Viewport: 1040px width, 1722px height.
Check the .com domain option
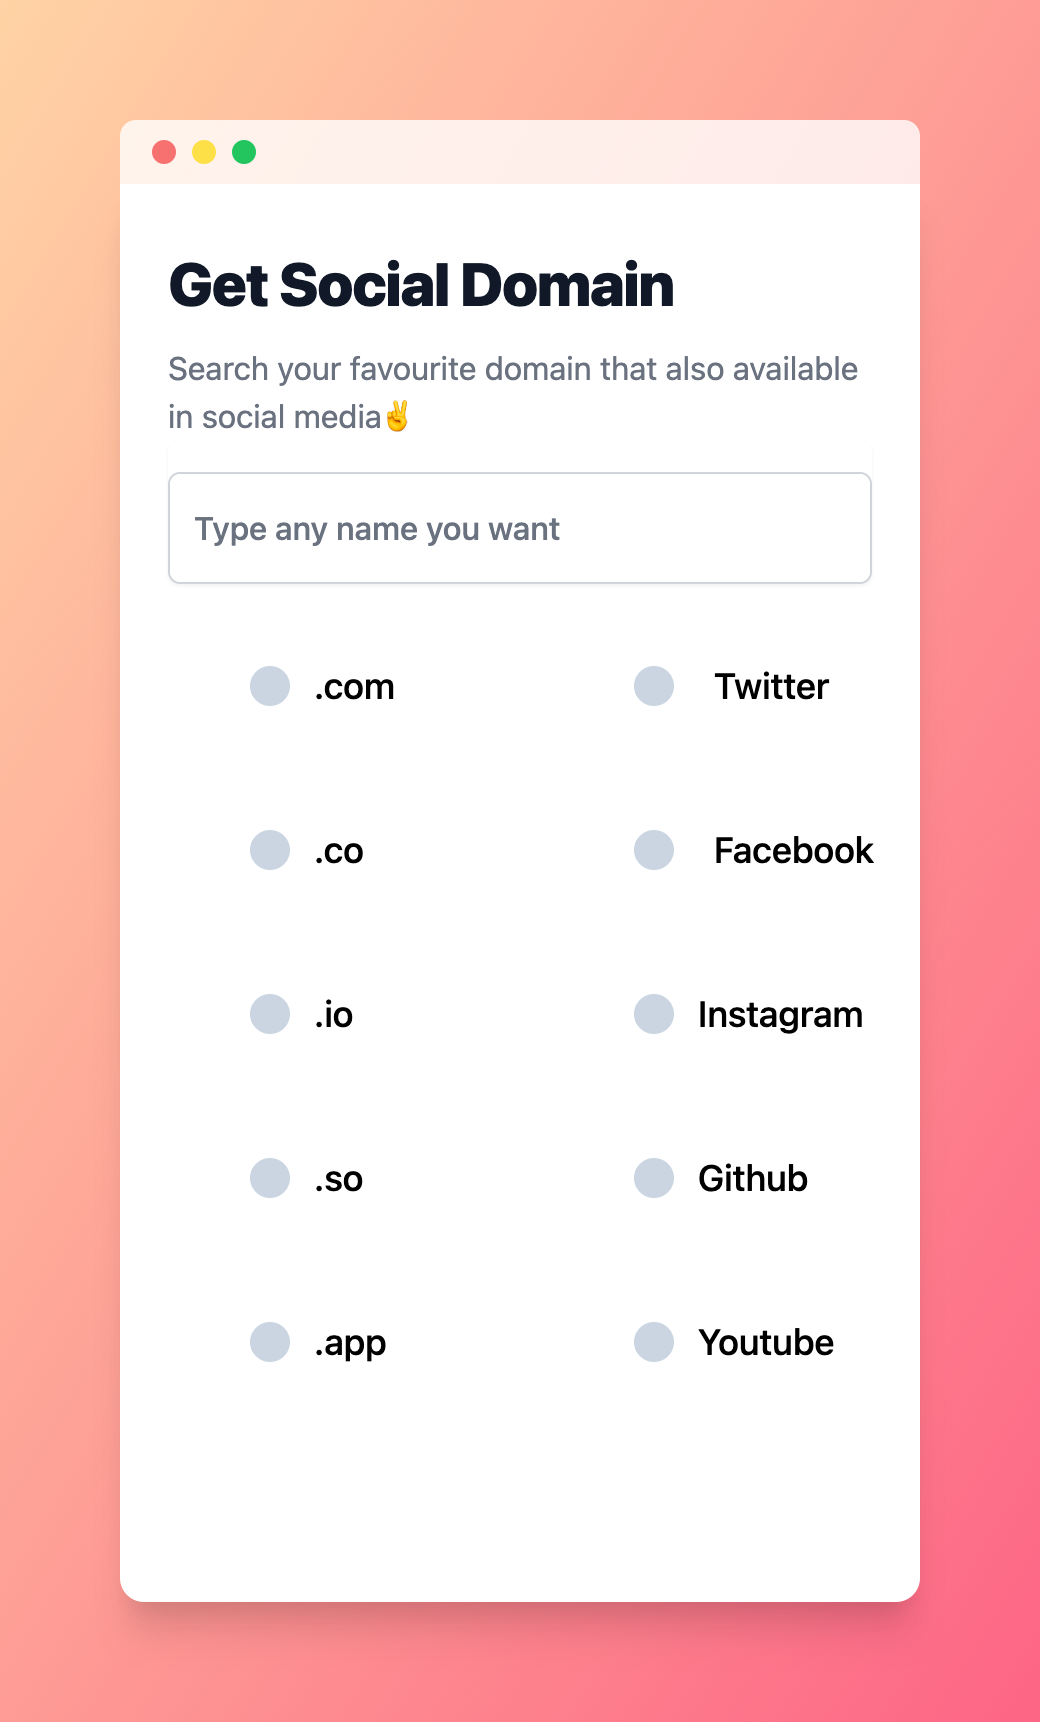[x=269, y=686]
